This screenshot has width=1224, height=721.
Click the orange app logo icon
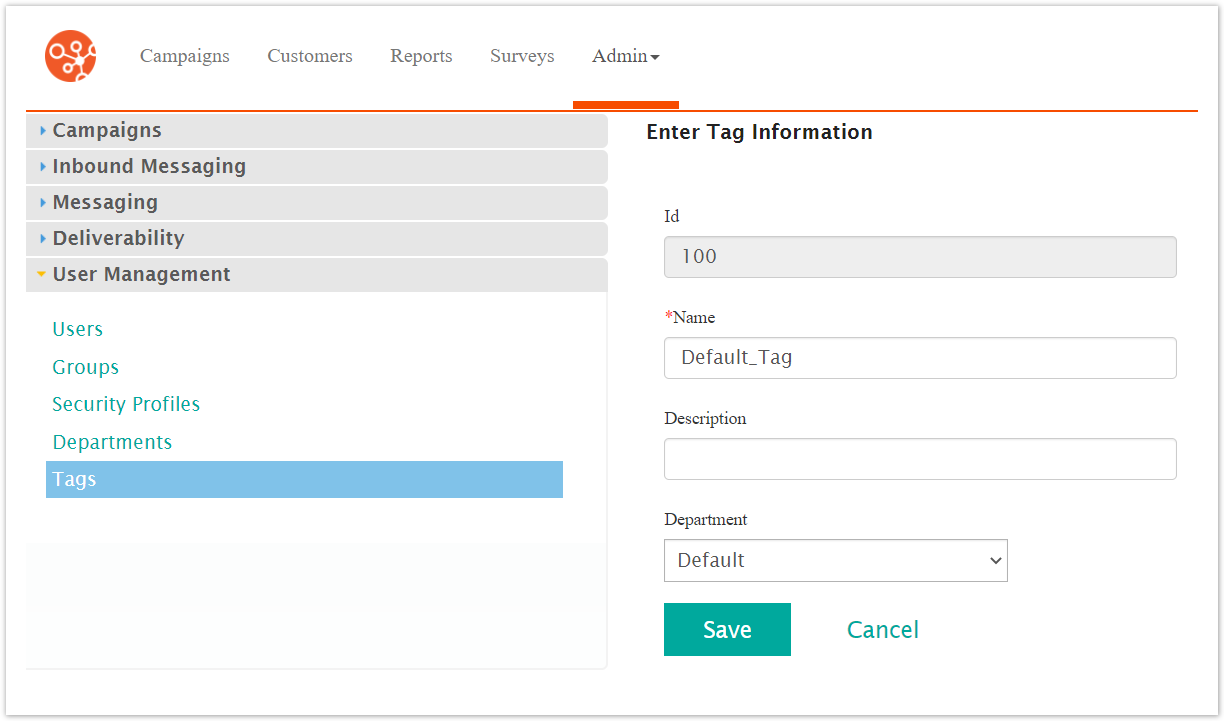[x=71, y=56]
